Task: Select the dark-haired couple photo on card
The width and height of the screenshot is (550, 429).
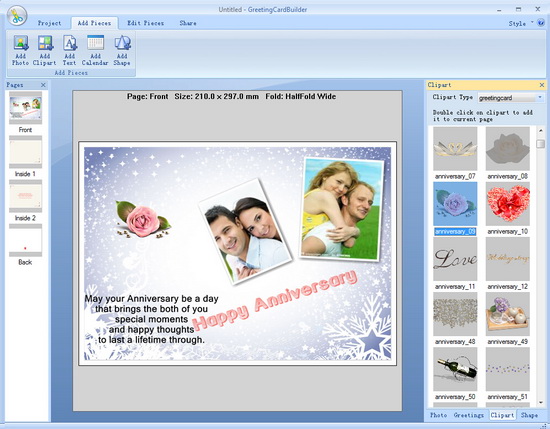Action: click(245, 232)
